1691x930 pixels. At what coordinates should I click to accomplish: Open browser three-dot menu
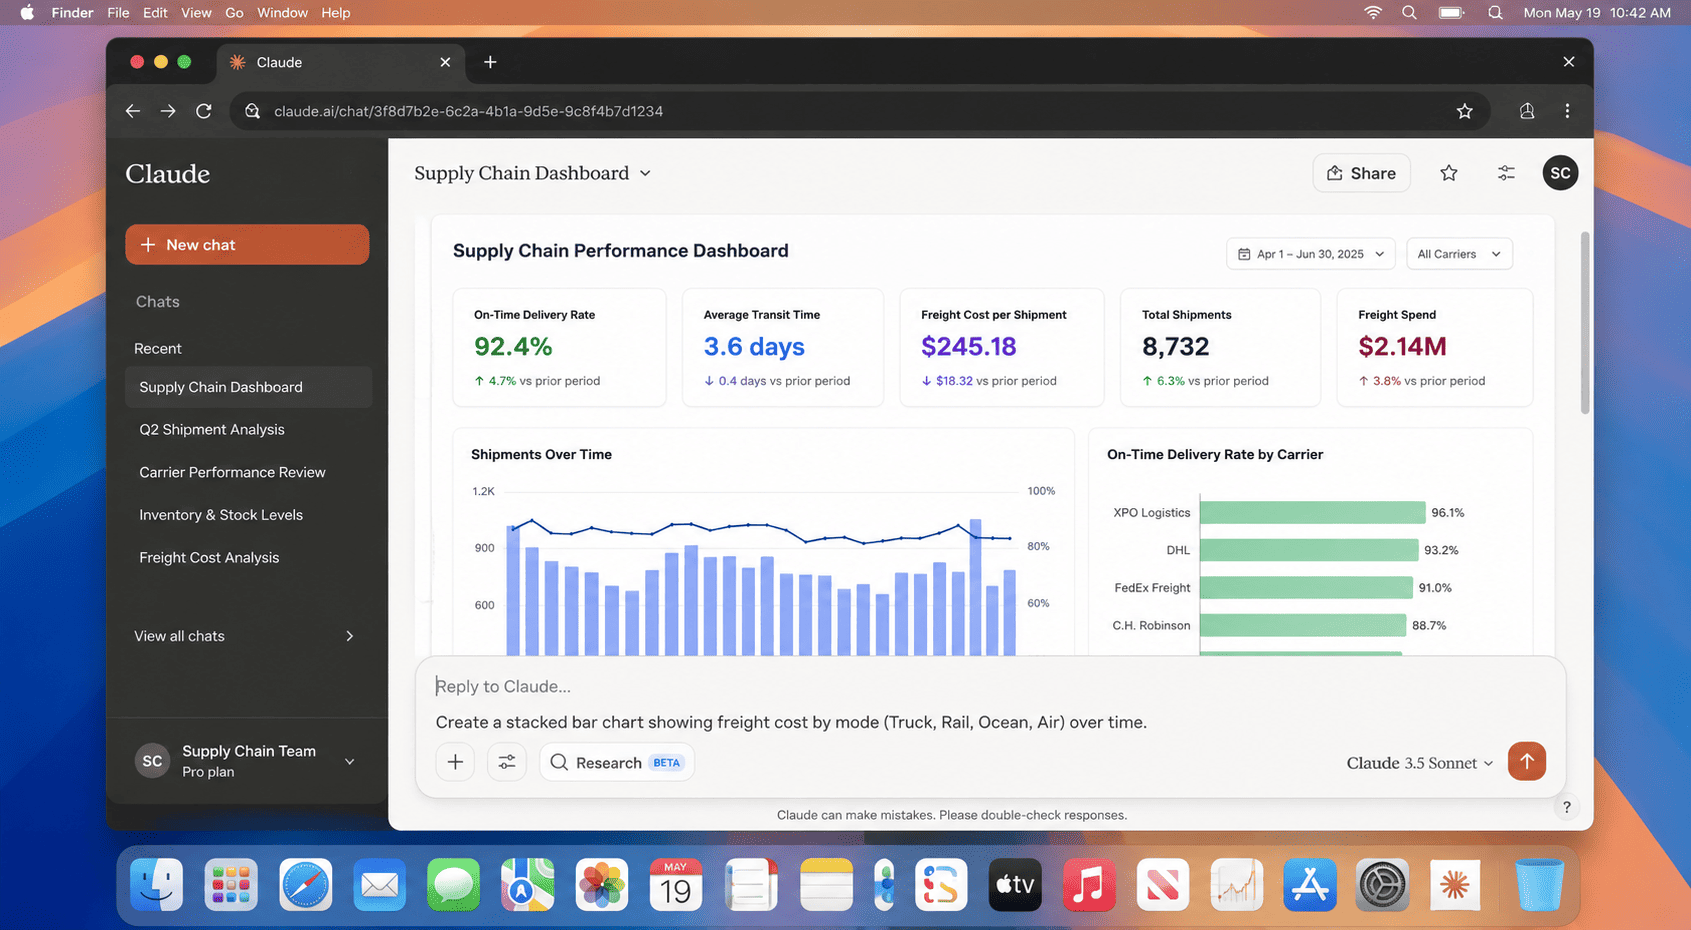point(1567,111)
